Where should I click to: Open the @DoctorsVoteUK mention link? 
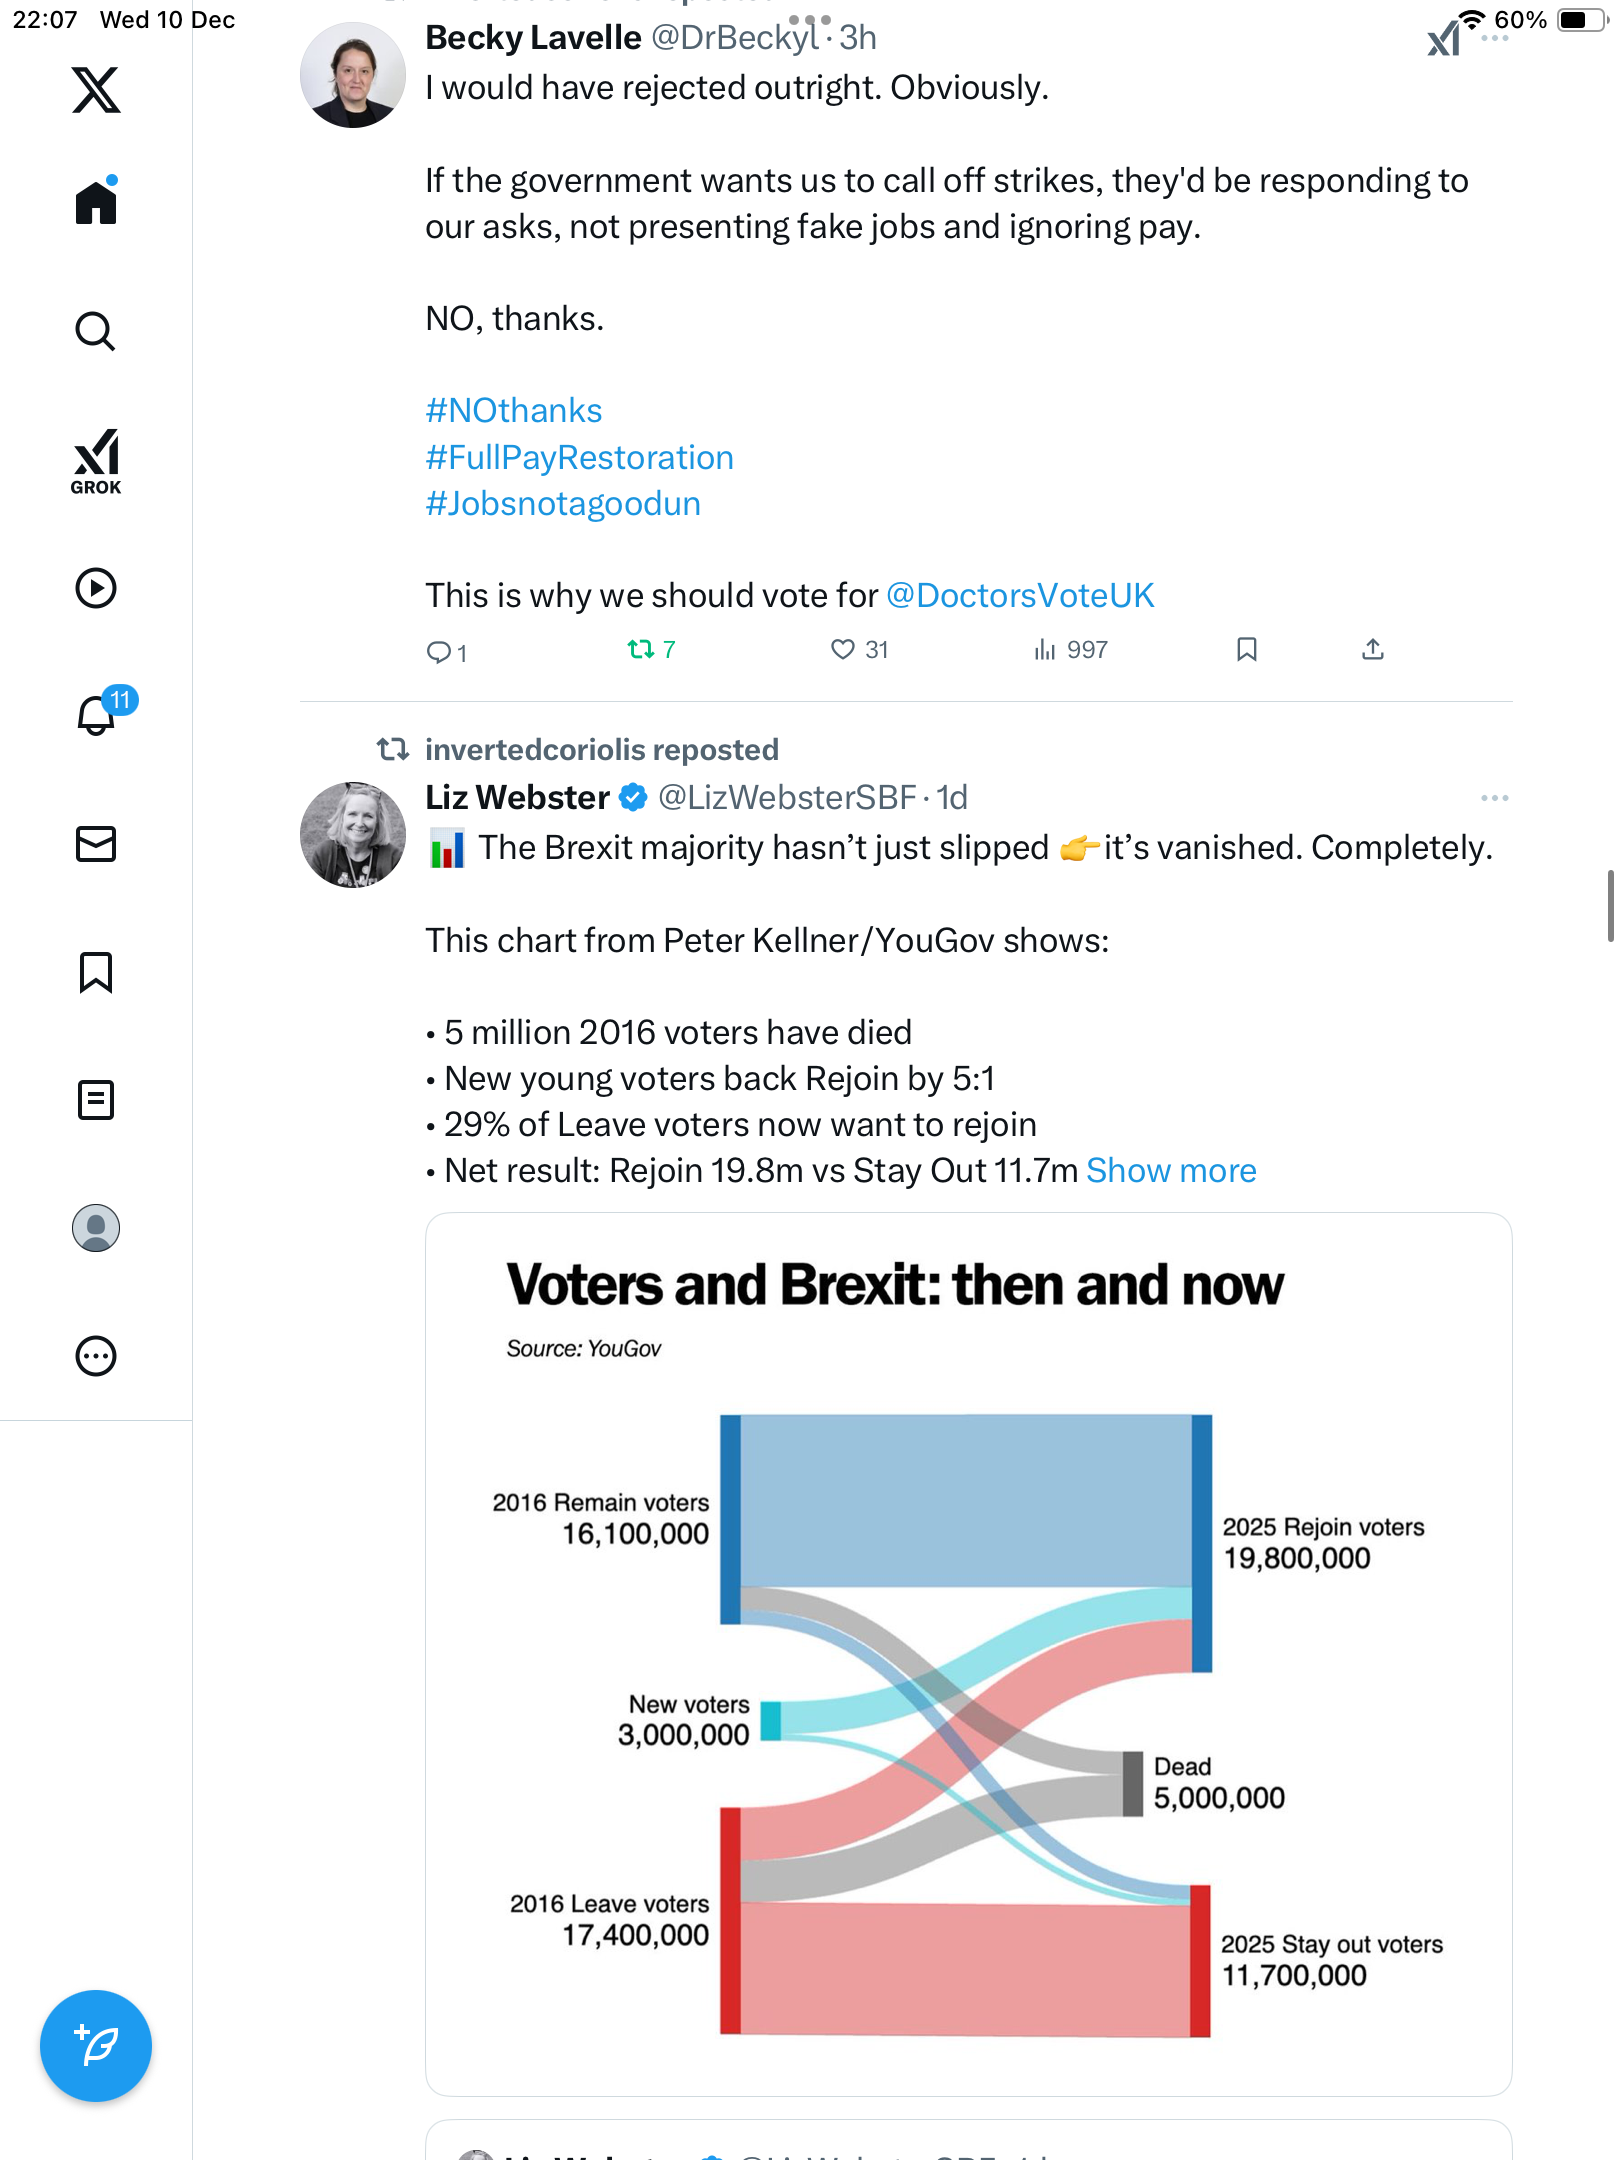[1020, 596]
